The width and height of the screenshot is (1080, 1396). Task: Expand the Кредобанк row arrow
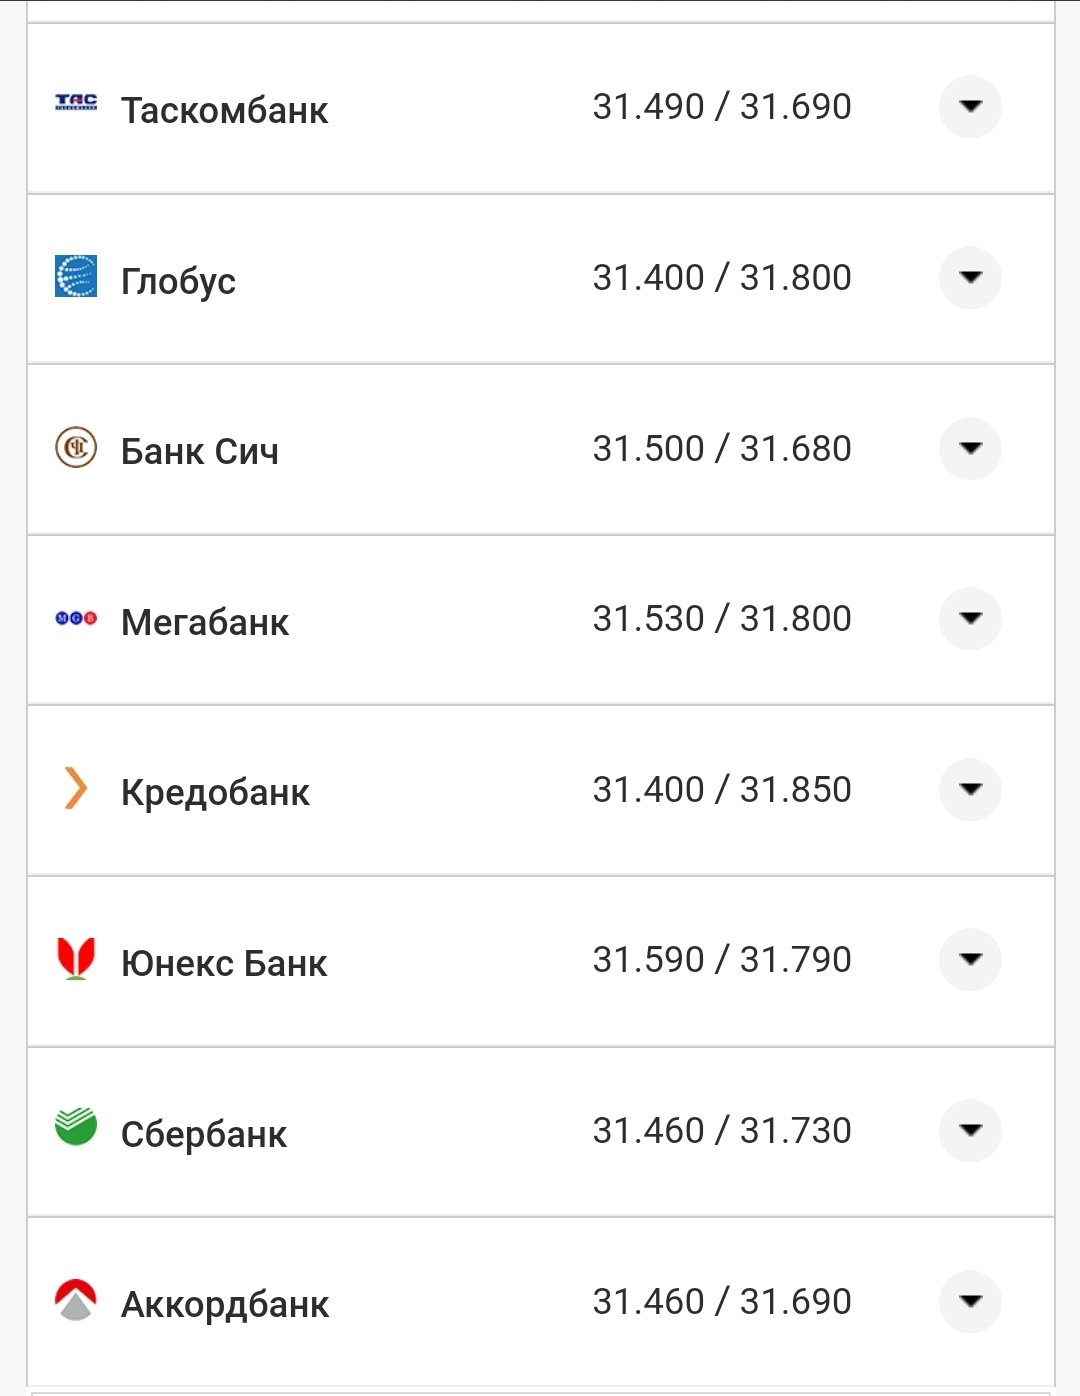pos(970,789)
